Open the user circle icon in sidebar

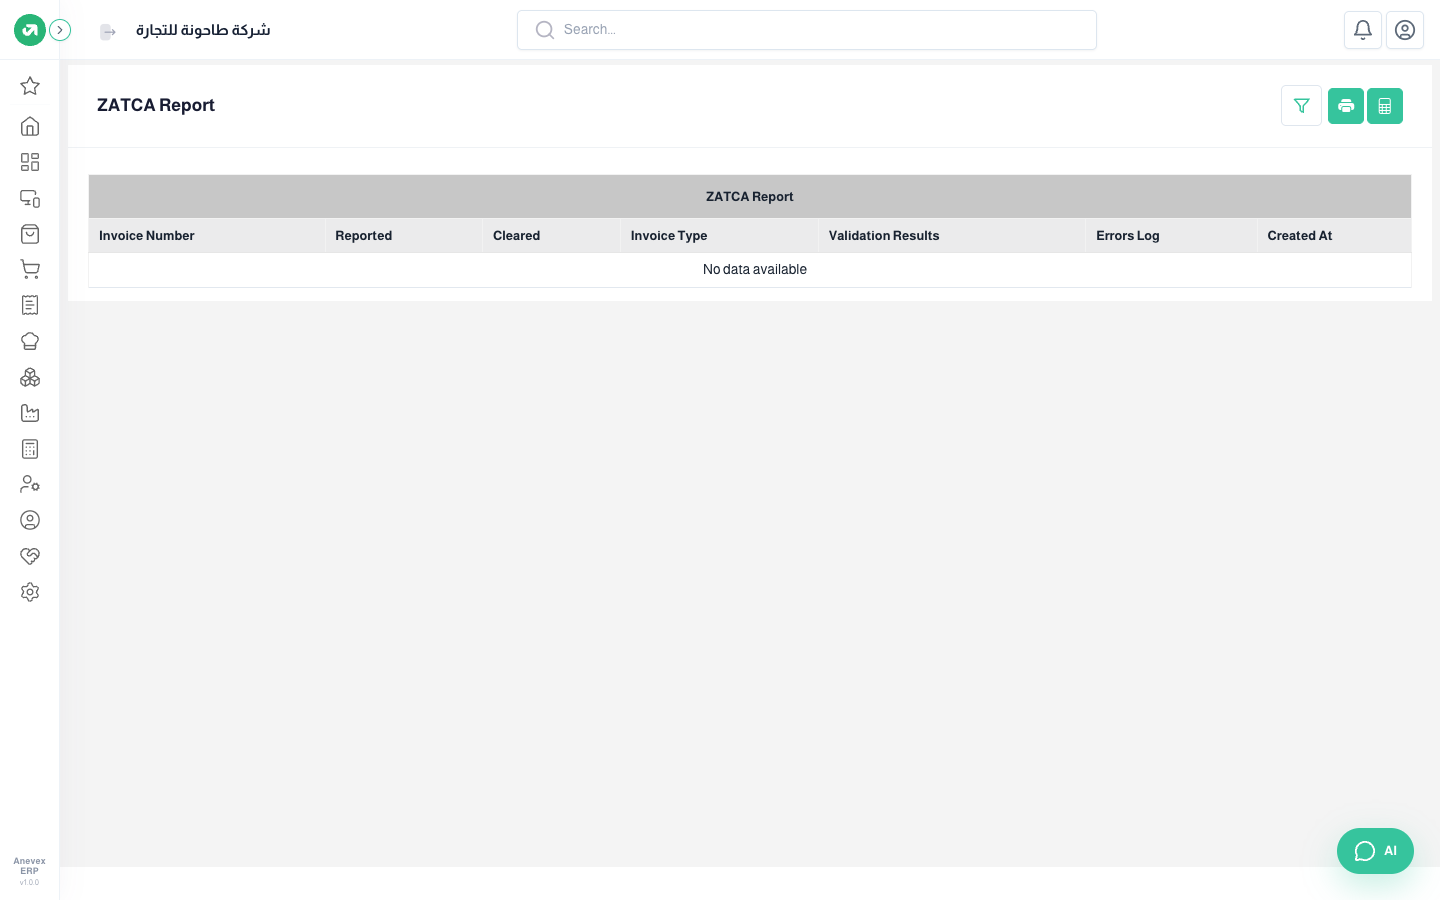tap(30, 520)
